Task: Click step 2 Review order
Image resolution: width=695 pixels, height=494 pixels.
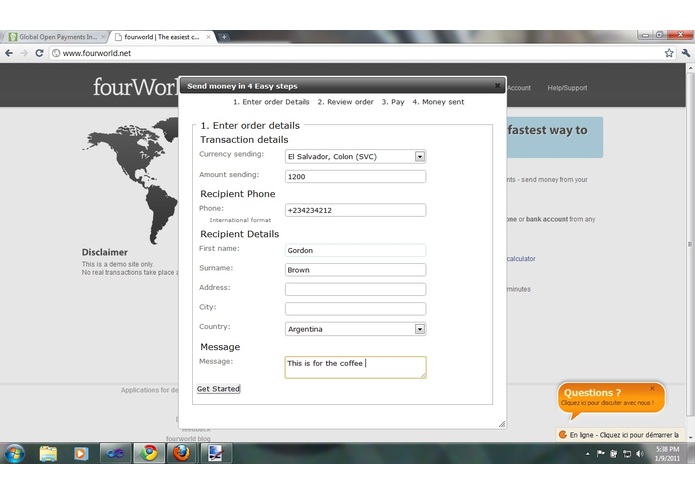Action: 345,102
